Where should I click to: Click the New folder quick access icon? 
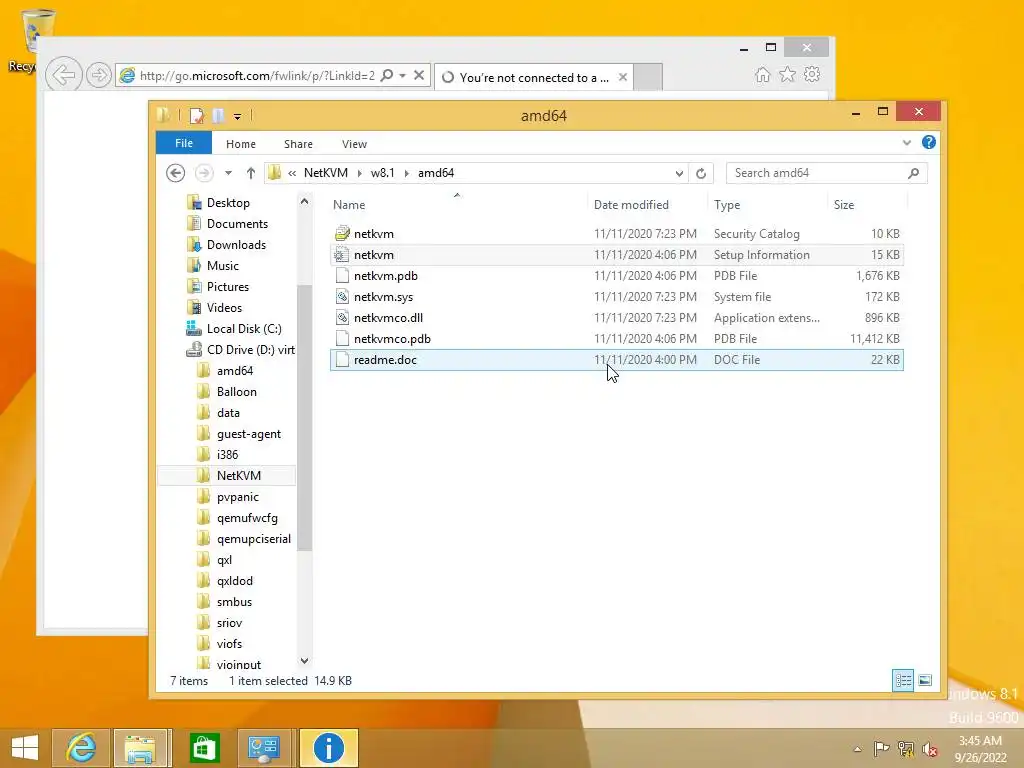[218, 116]
